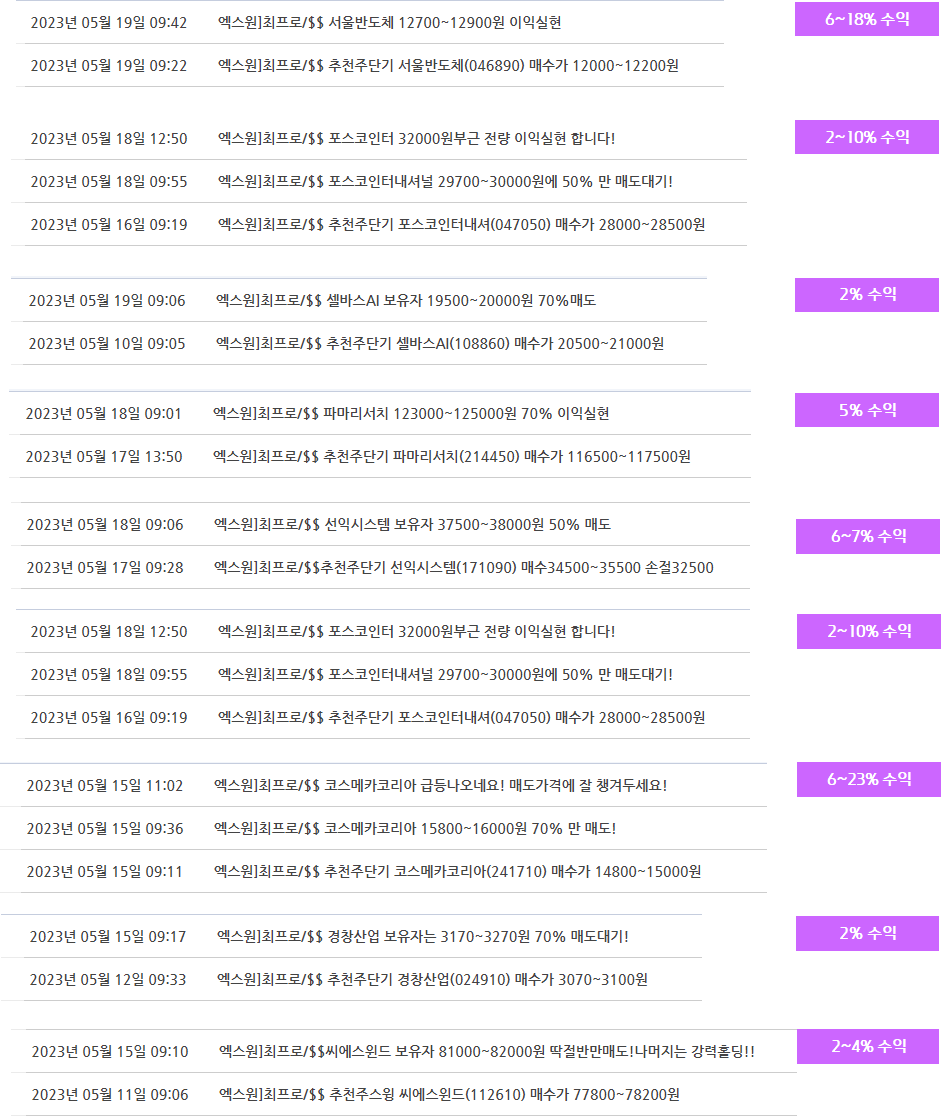This screenshot has height=1120, width=941.
Task: Select the 추천주단기 셀바스AI(108860) 매수가 row
Action: point(439,344)
